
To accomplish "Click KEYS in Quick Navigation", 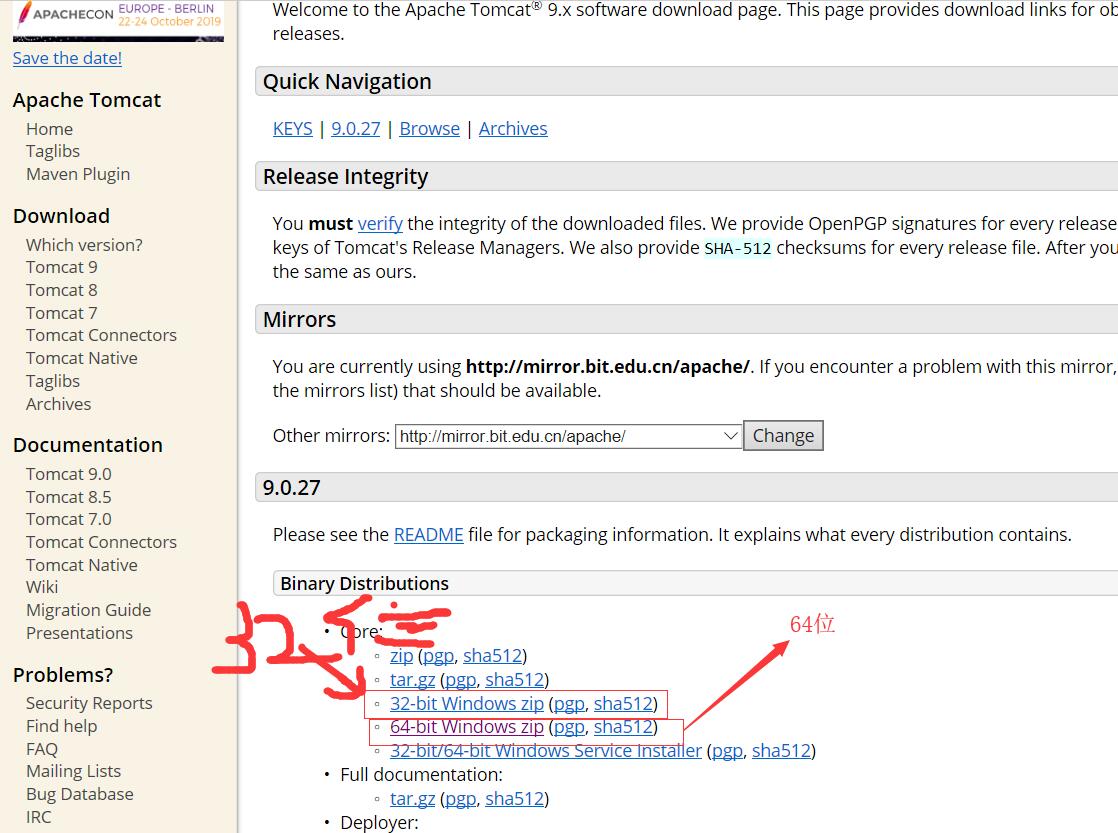I will [292, 128].
